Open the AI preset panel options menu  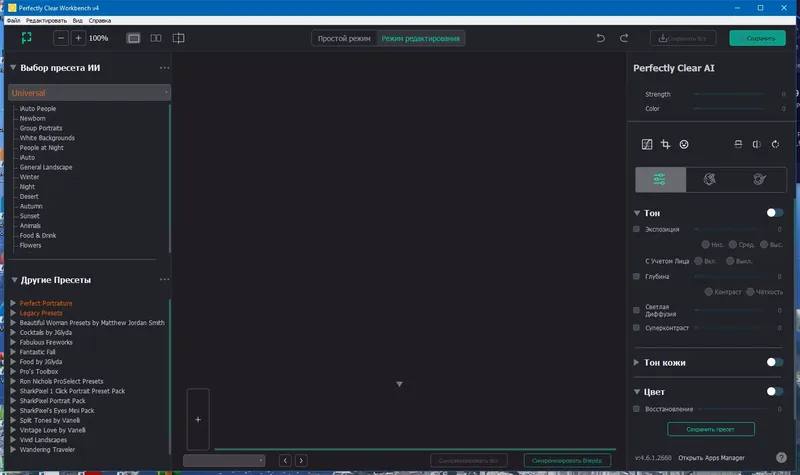164,68
